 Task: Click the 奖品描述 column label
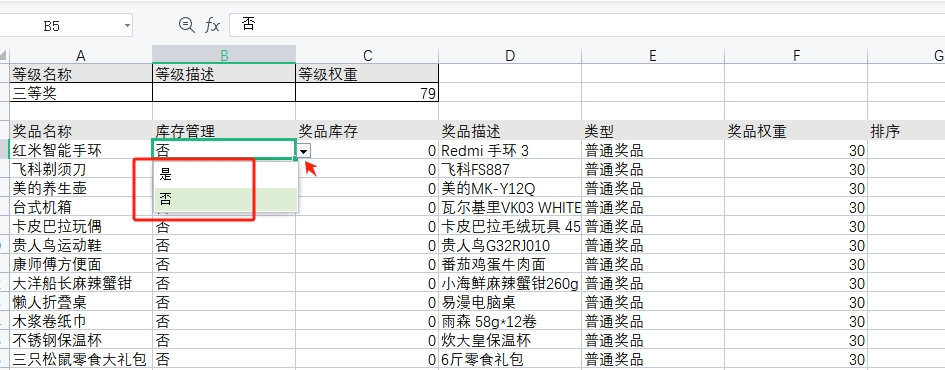[x=510, y=131]
